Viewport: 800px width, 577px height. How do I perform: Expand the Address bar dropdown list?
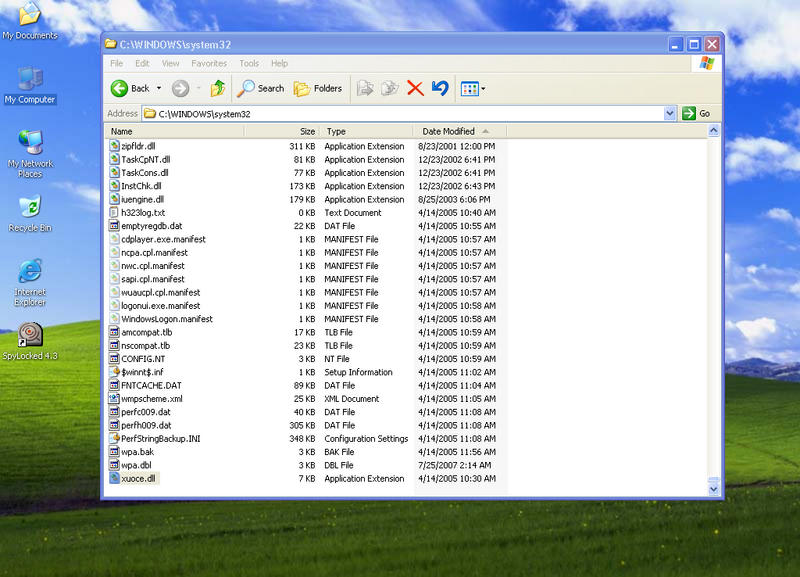pos(670,113)
